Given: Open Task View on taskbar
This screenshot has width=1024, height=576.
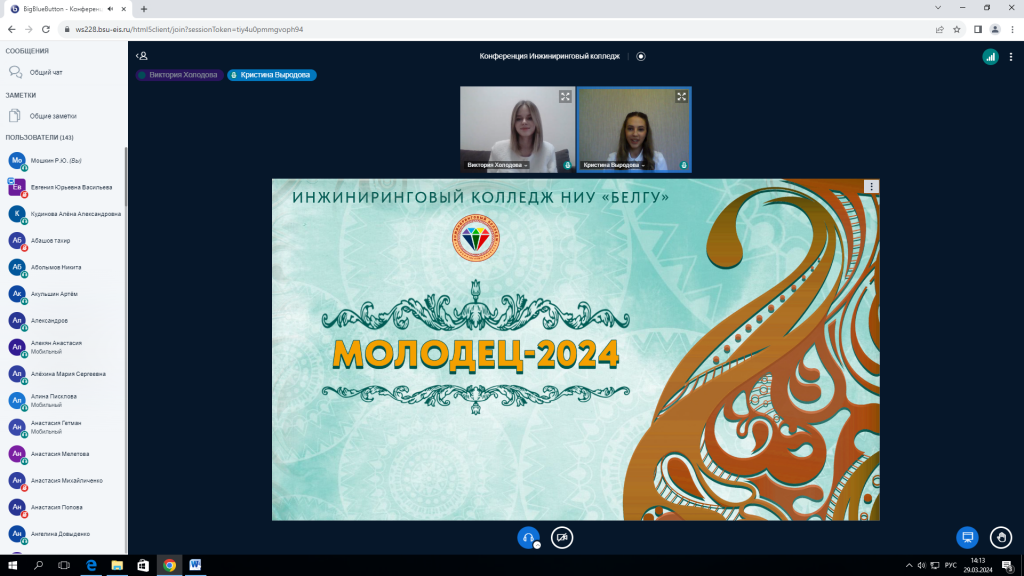Looking at the screenshot, I should (64, 566).
